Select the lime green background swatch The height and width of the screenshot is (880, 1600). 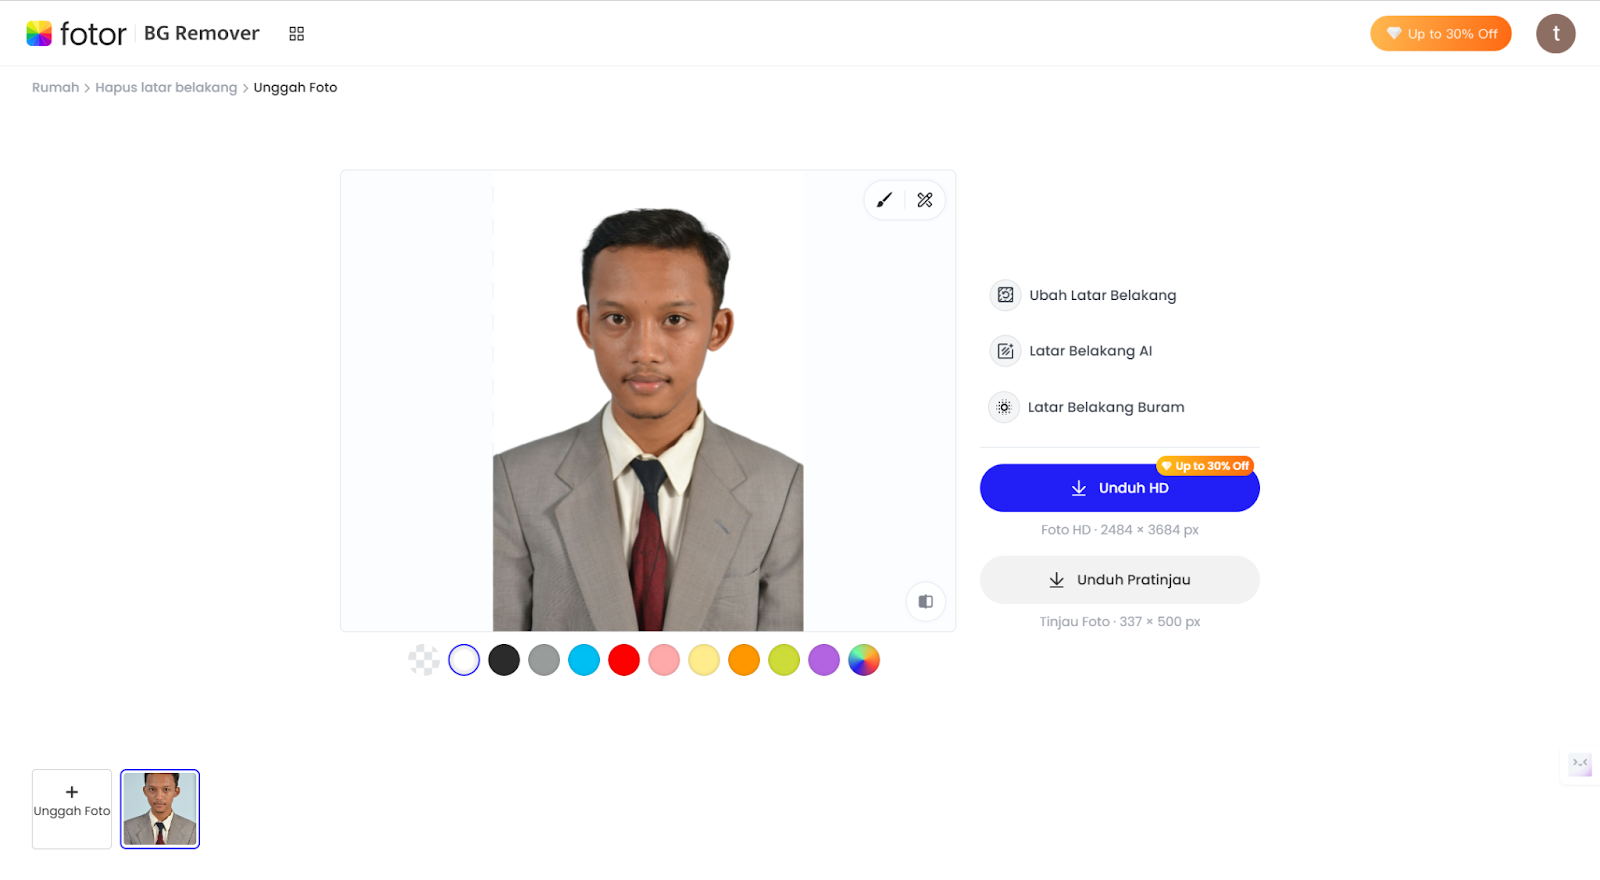point(784,660)
